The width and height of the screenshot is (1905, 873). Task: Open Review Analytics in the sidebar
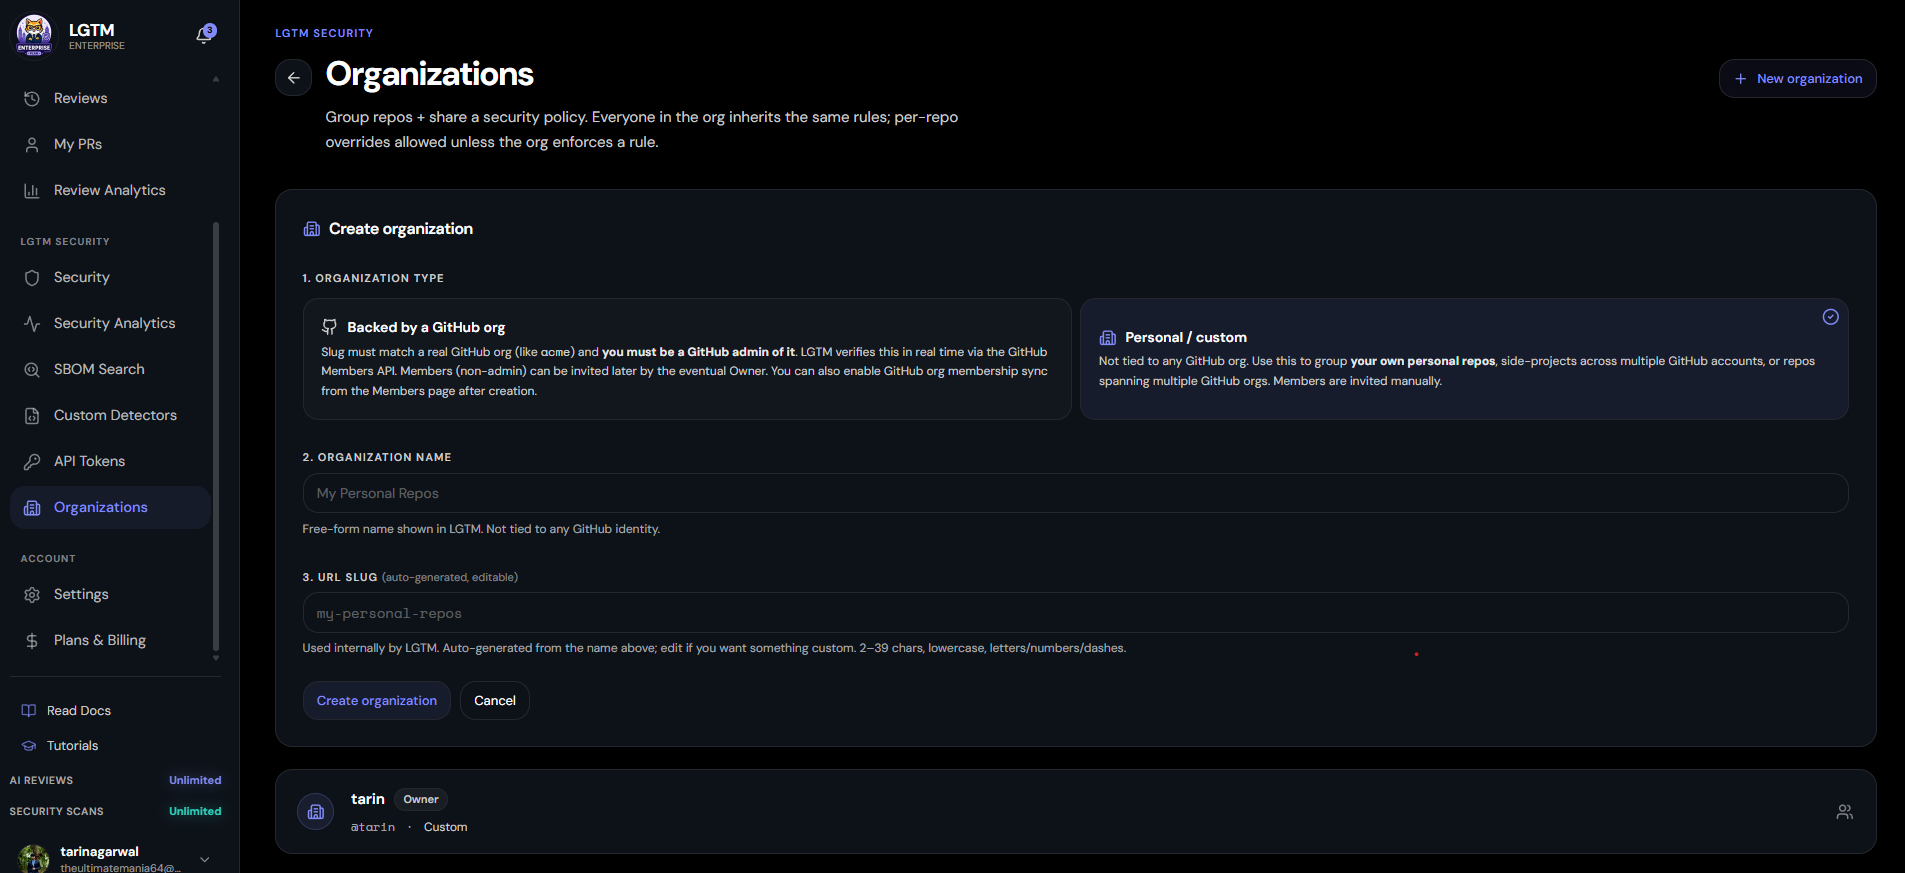110,190
